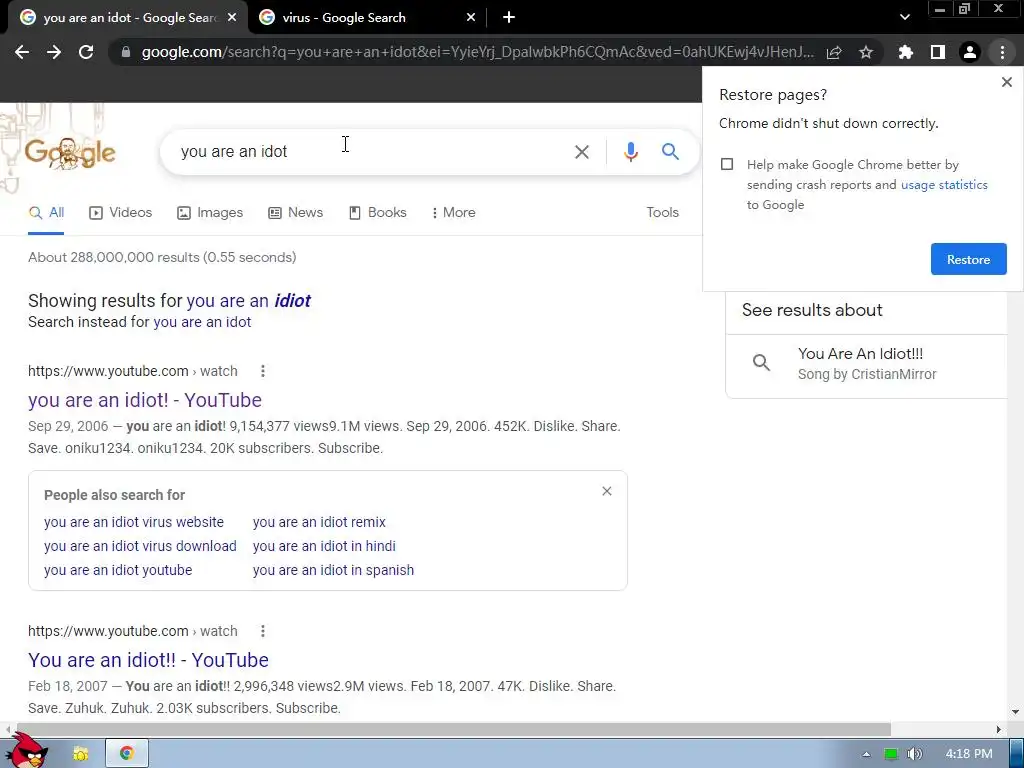Select 'you are an idiot in spanish'
The image size is (1024, 768).
(x=333, y=570)
